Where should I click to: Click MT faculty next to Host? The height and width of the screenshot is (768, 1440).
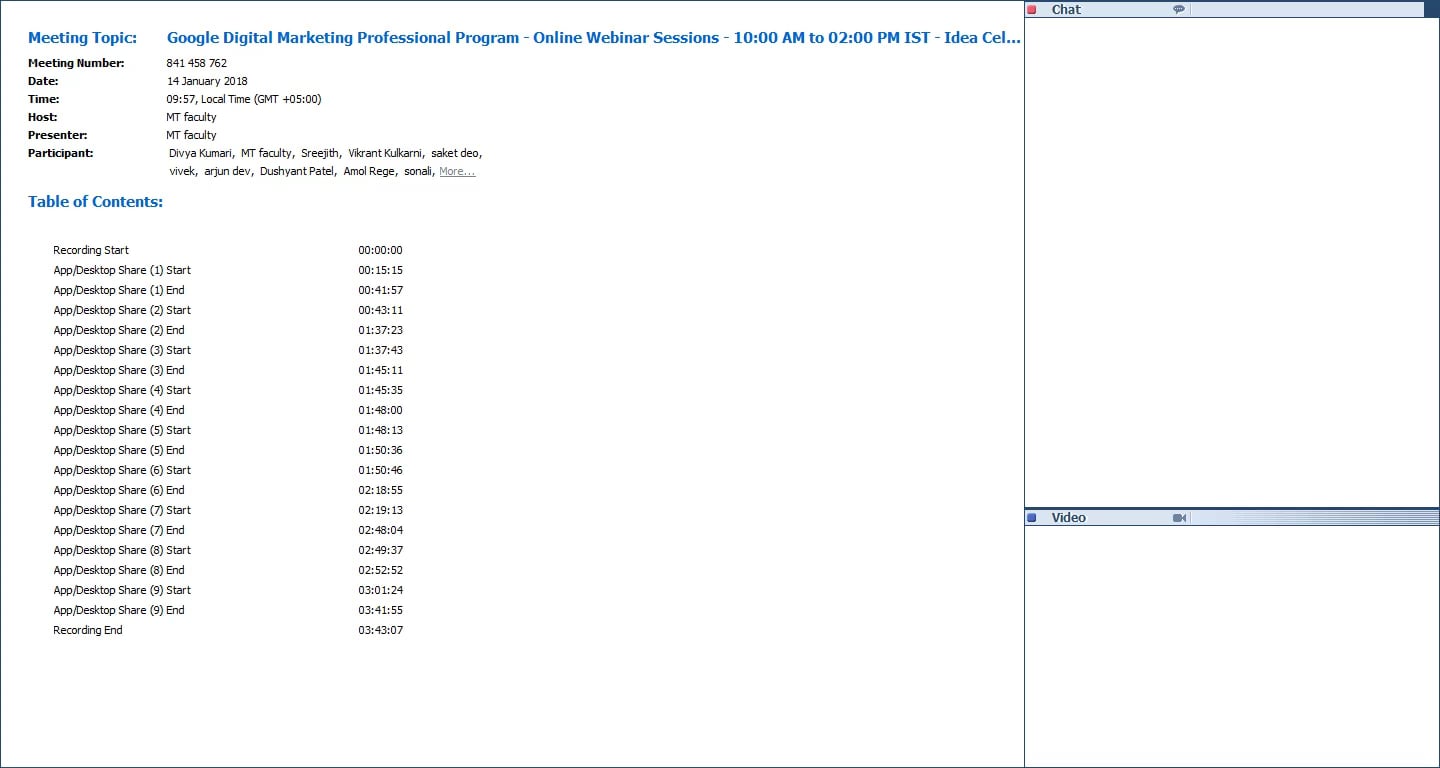point(191,118)
